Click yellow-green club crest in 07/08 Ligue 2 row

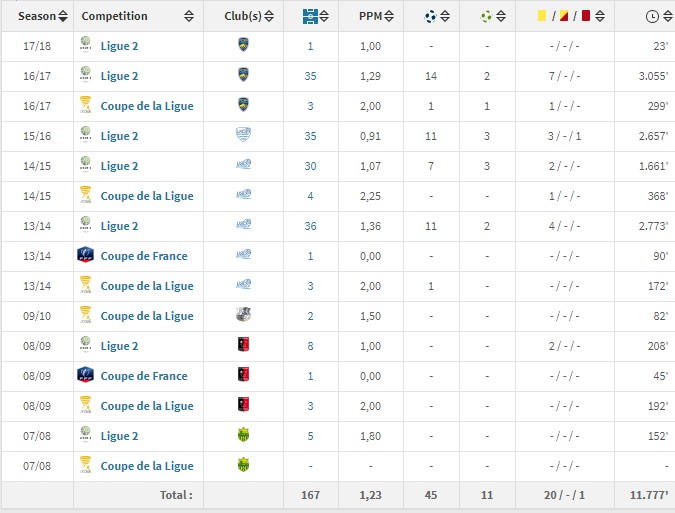(x=243, y=435)
